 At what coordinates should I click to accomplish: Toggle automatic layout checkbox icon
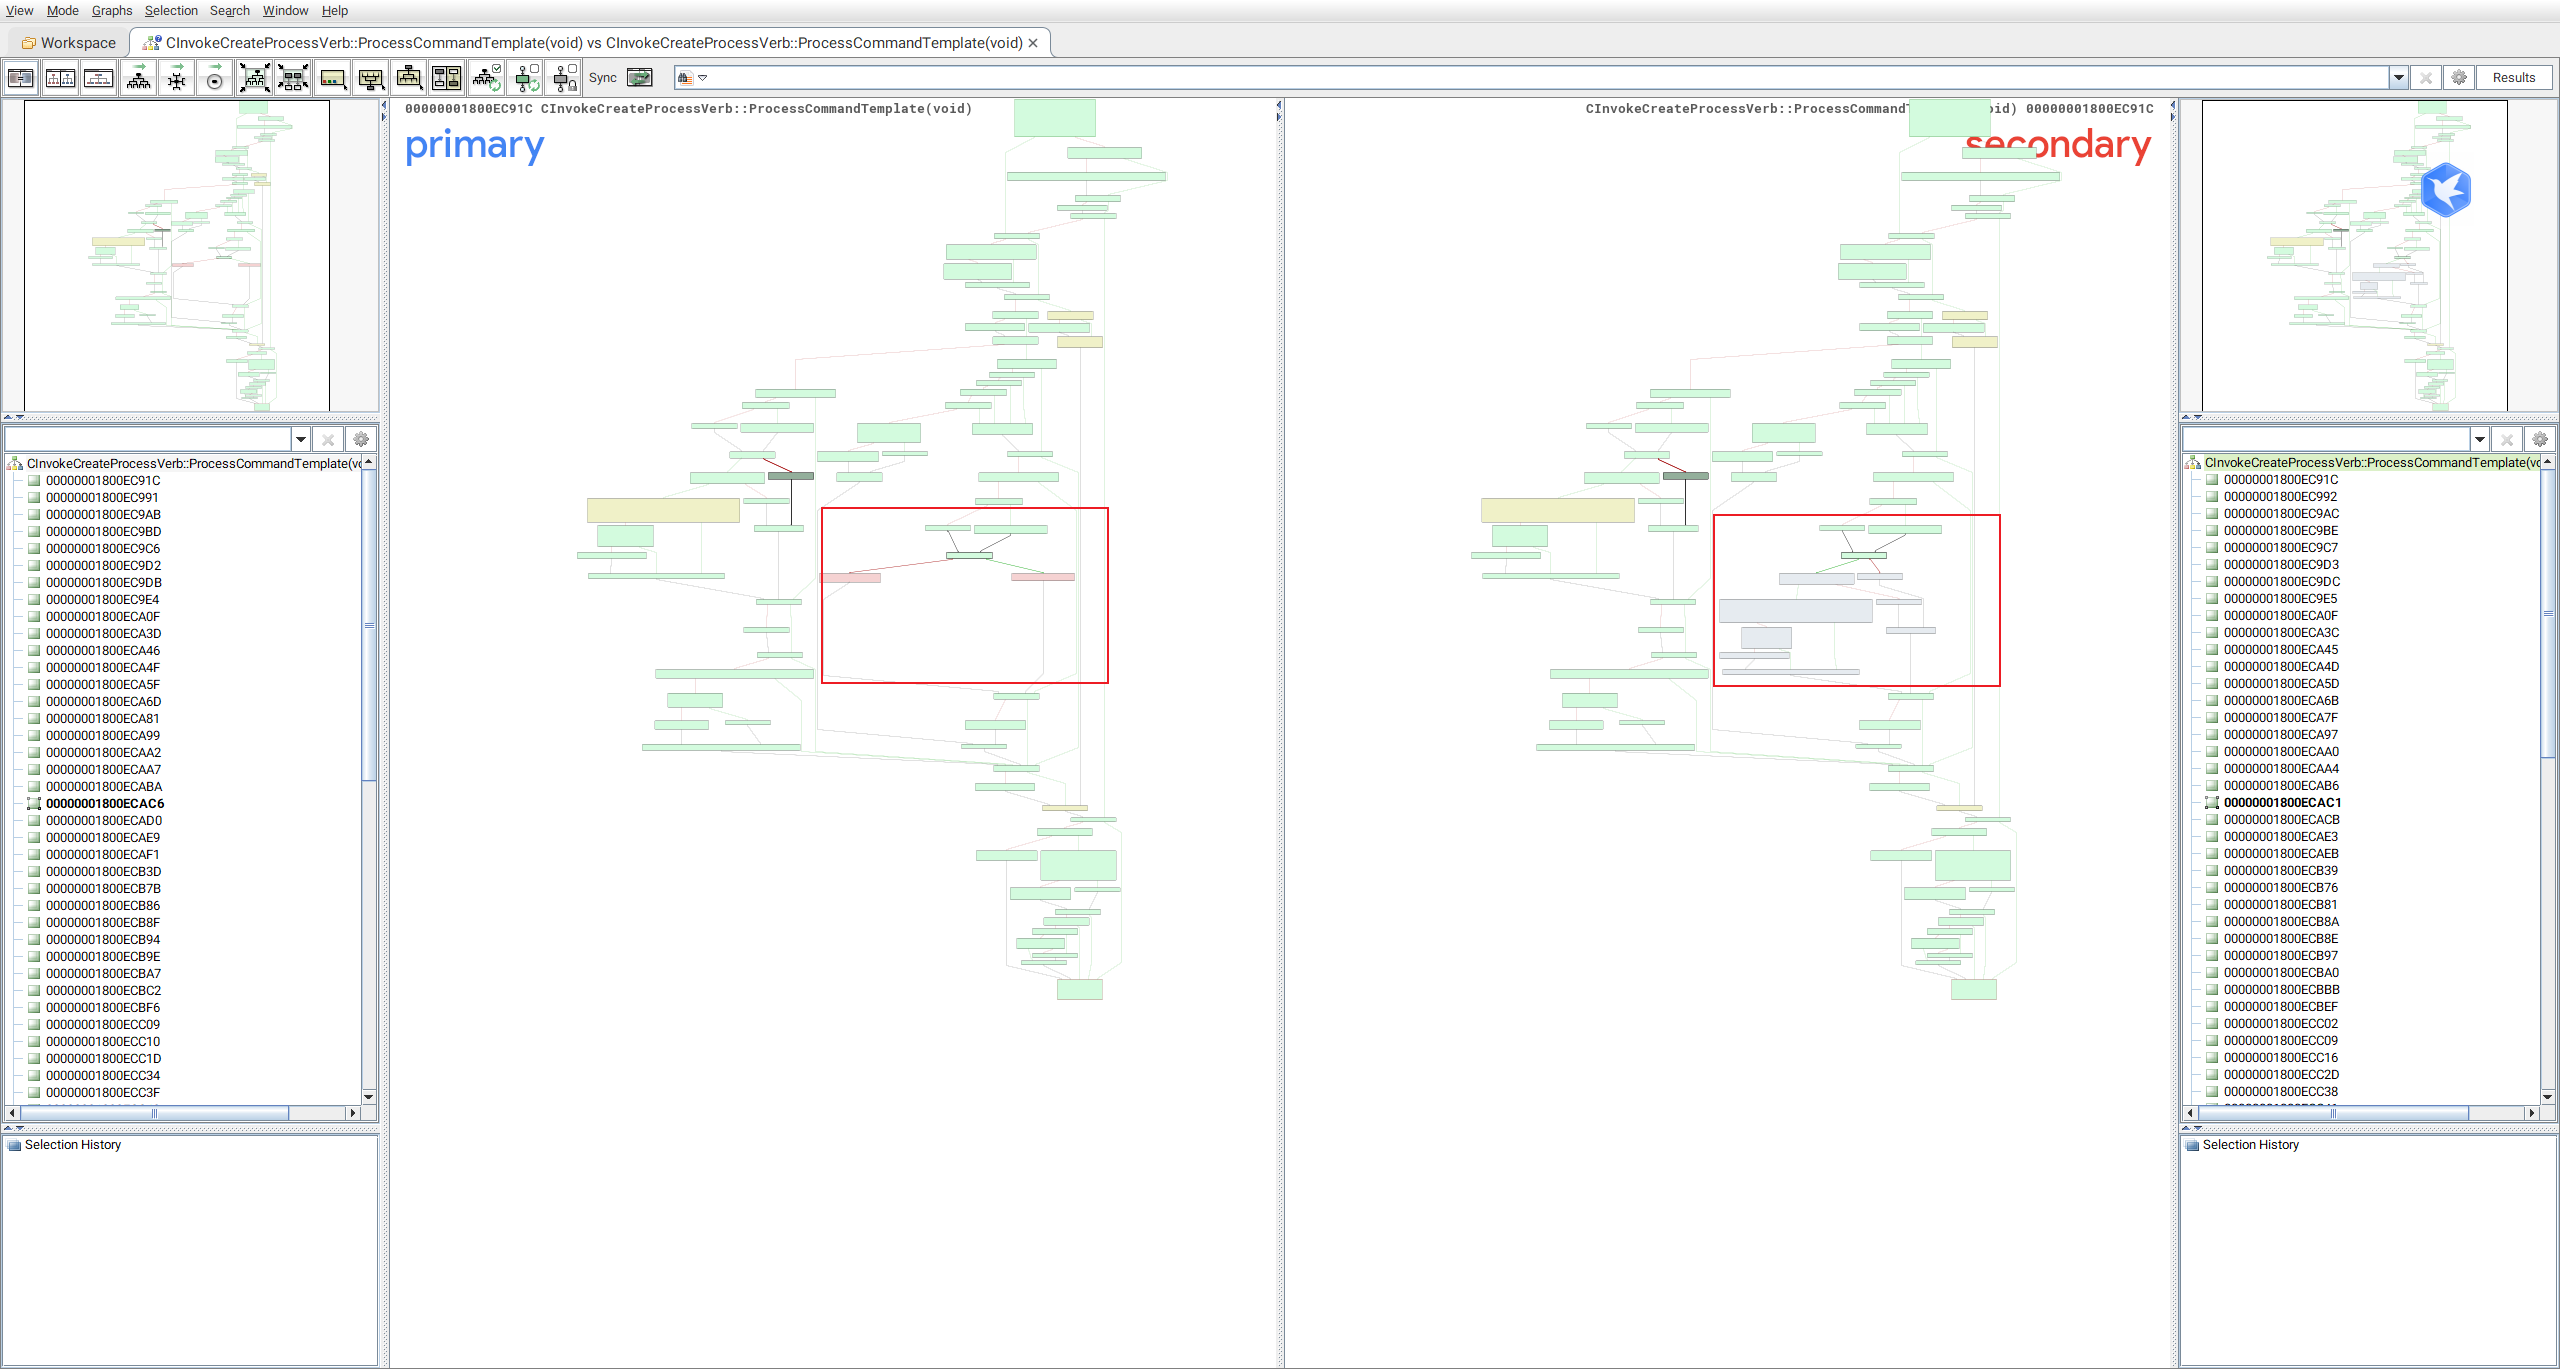(x=487, y=78)
